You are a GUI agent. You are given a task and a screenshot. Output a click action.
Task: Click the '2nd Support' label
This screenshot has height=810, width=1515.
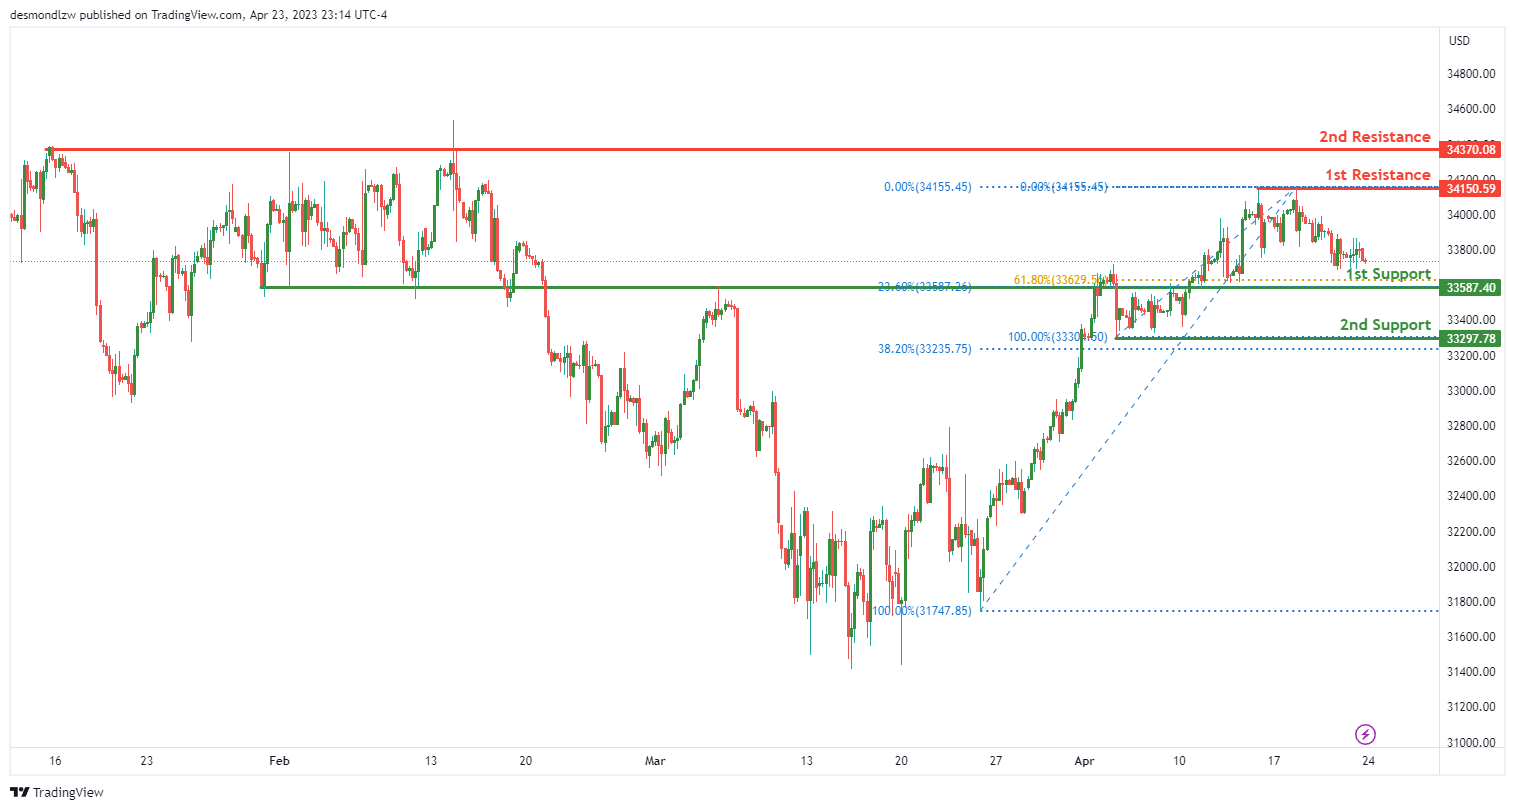(1386, 325)
